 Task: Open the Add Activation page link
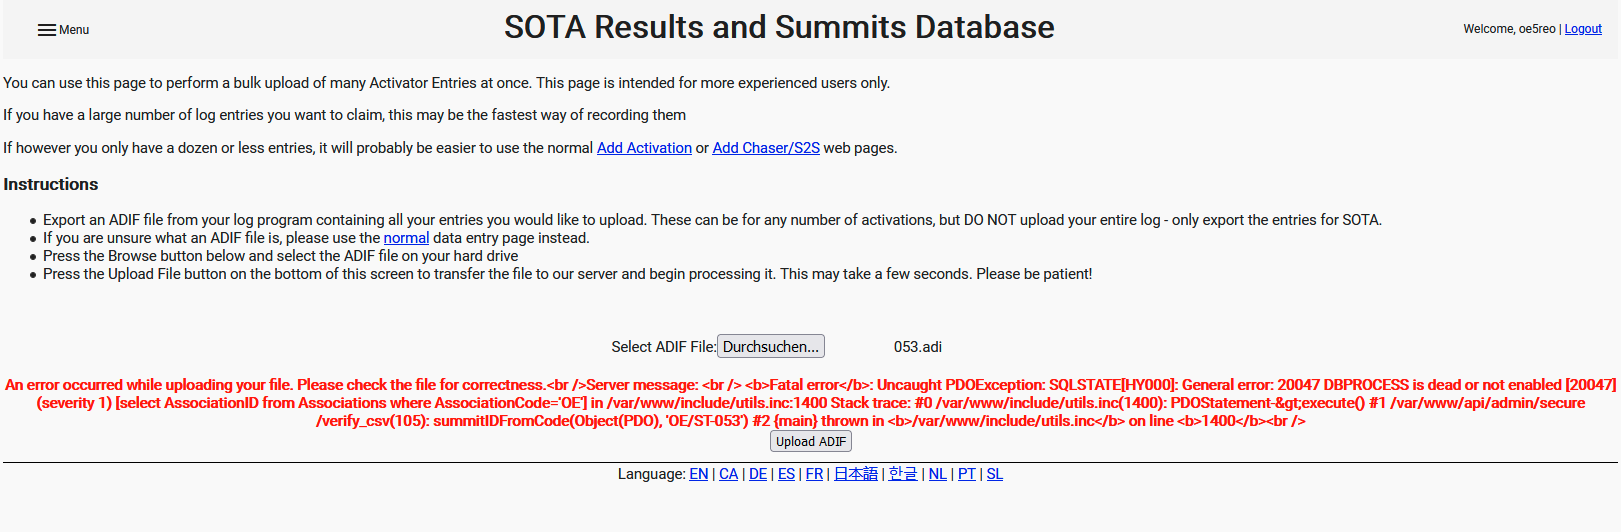point(644,148)
